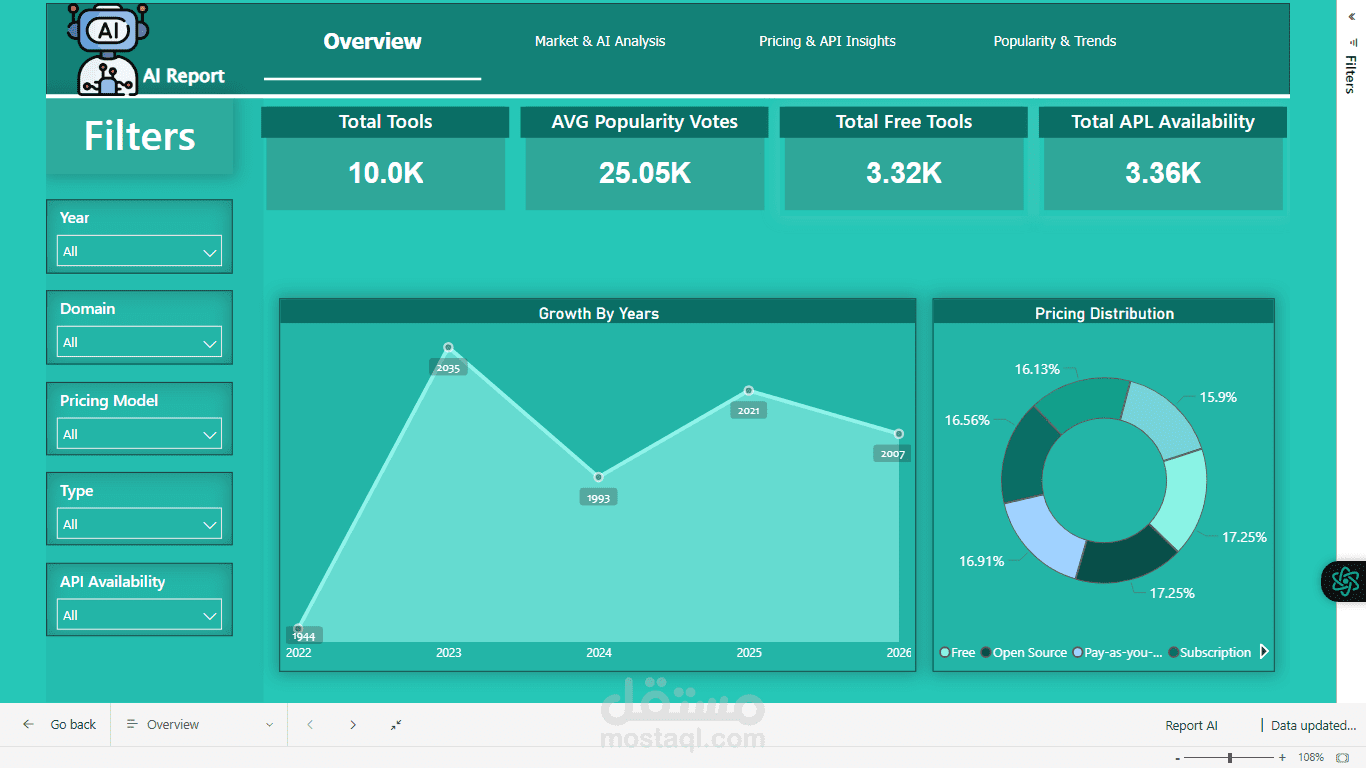The width and height of the screenshot is (1366, 768).
Task: Open the chat widget icon on right edge
Action: click(1348, 580)
